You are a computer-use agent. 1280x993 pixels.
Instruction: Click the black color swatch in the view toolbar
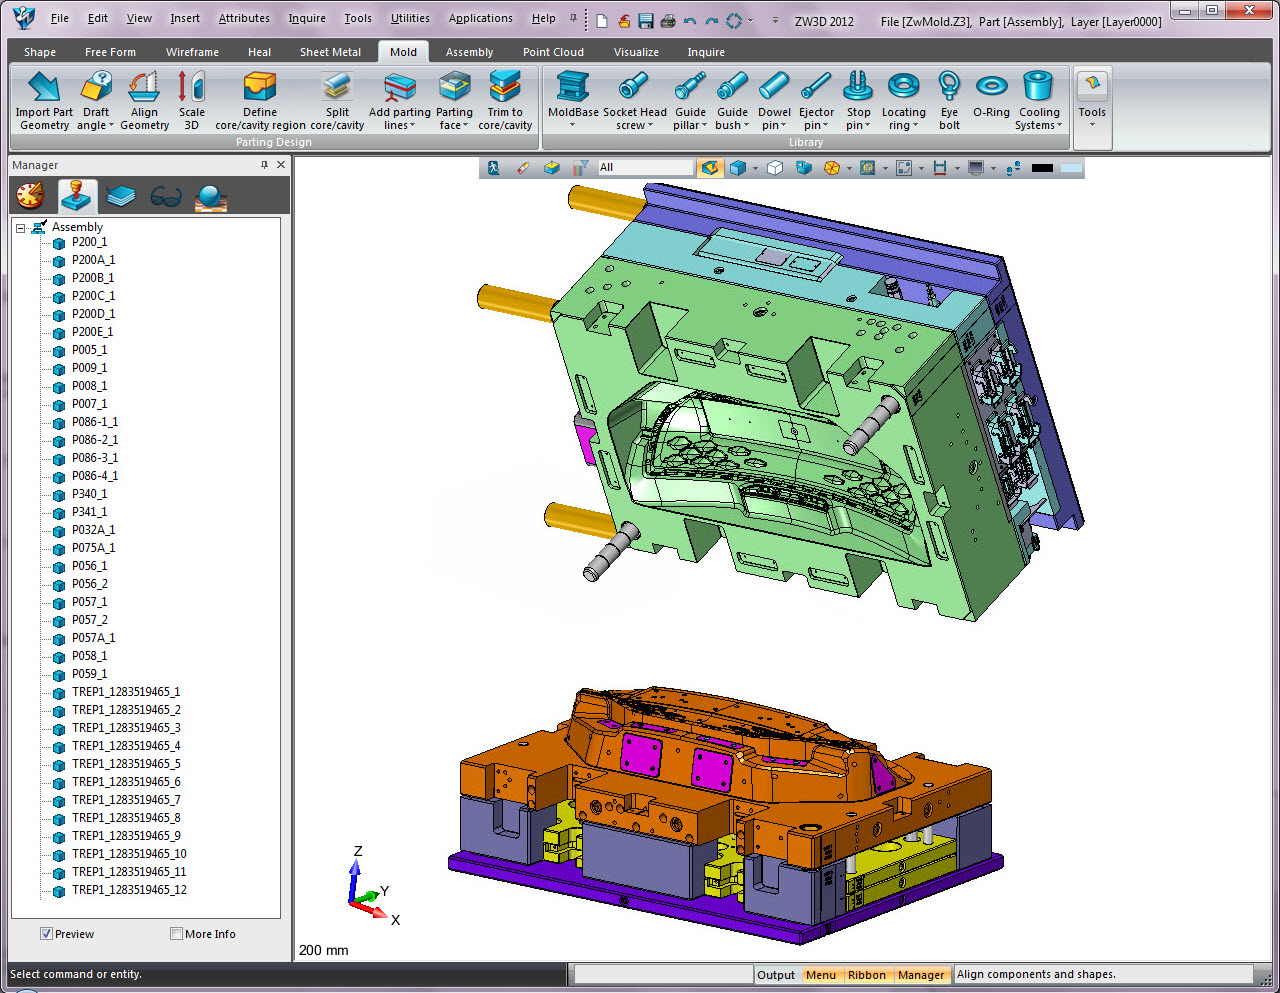(1042, 168)
